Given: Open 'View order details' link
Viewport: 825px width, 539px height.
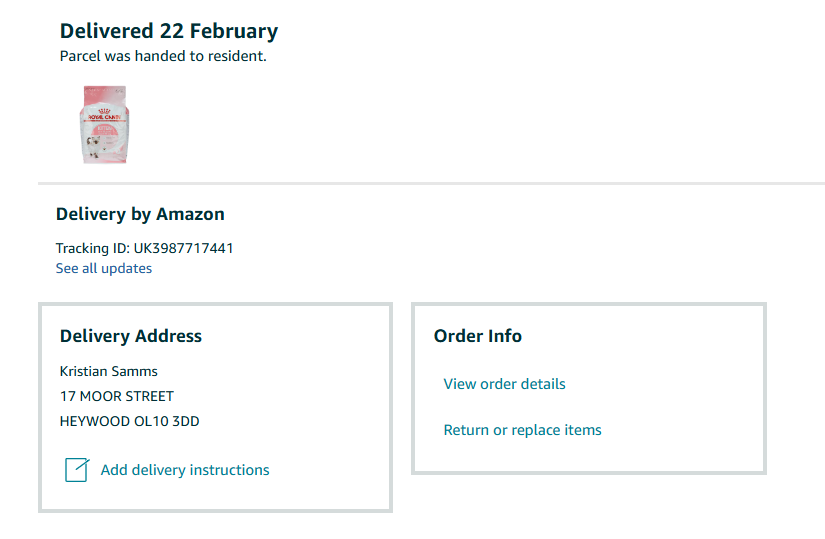Looking at the screenshot, I should 504,384.
